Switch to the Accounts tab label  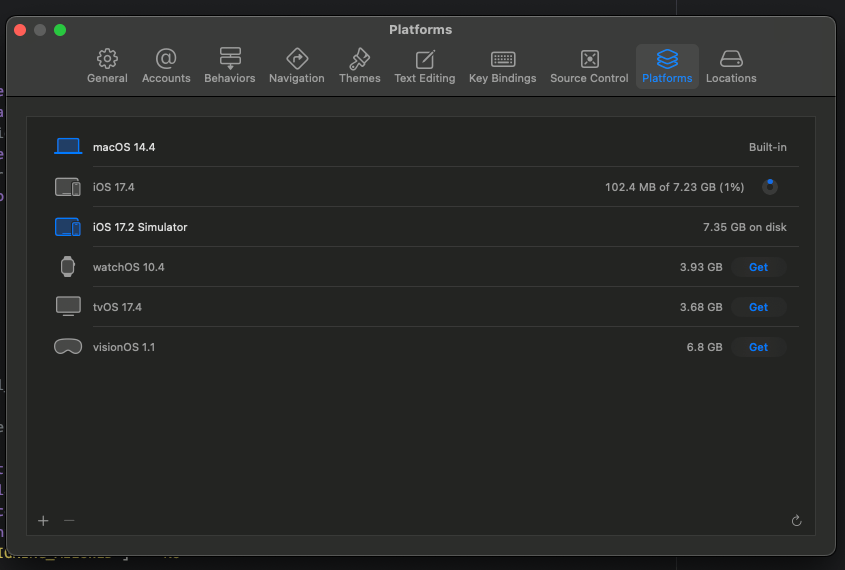(x=166, y=78)
